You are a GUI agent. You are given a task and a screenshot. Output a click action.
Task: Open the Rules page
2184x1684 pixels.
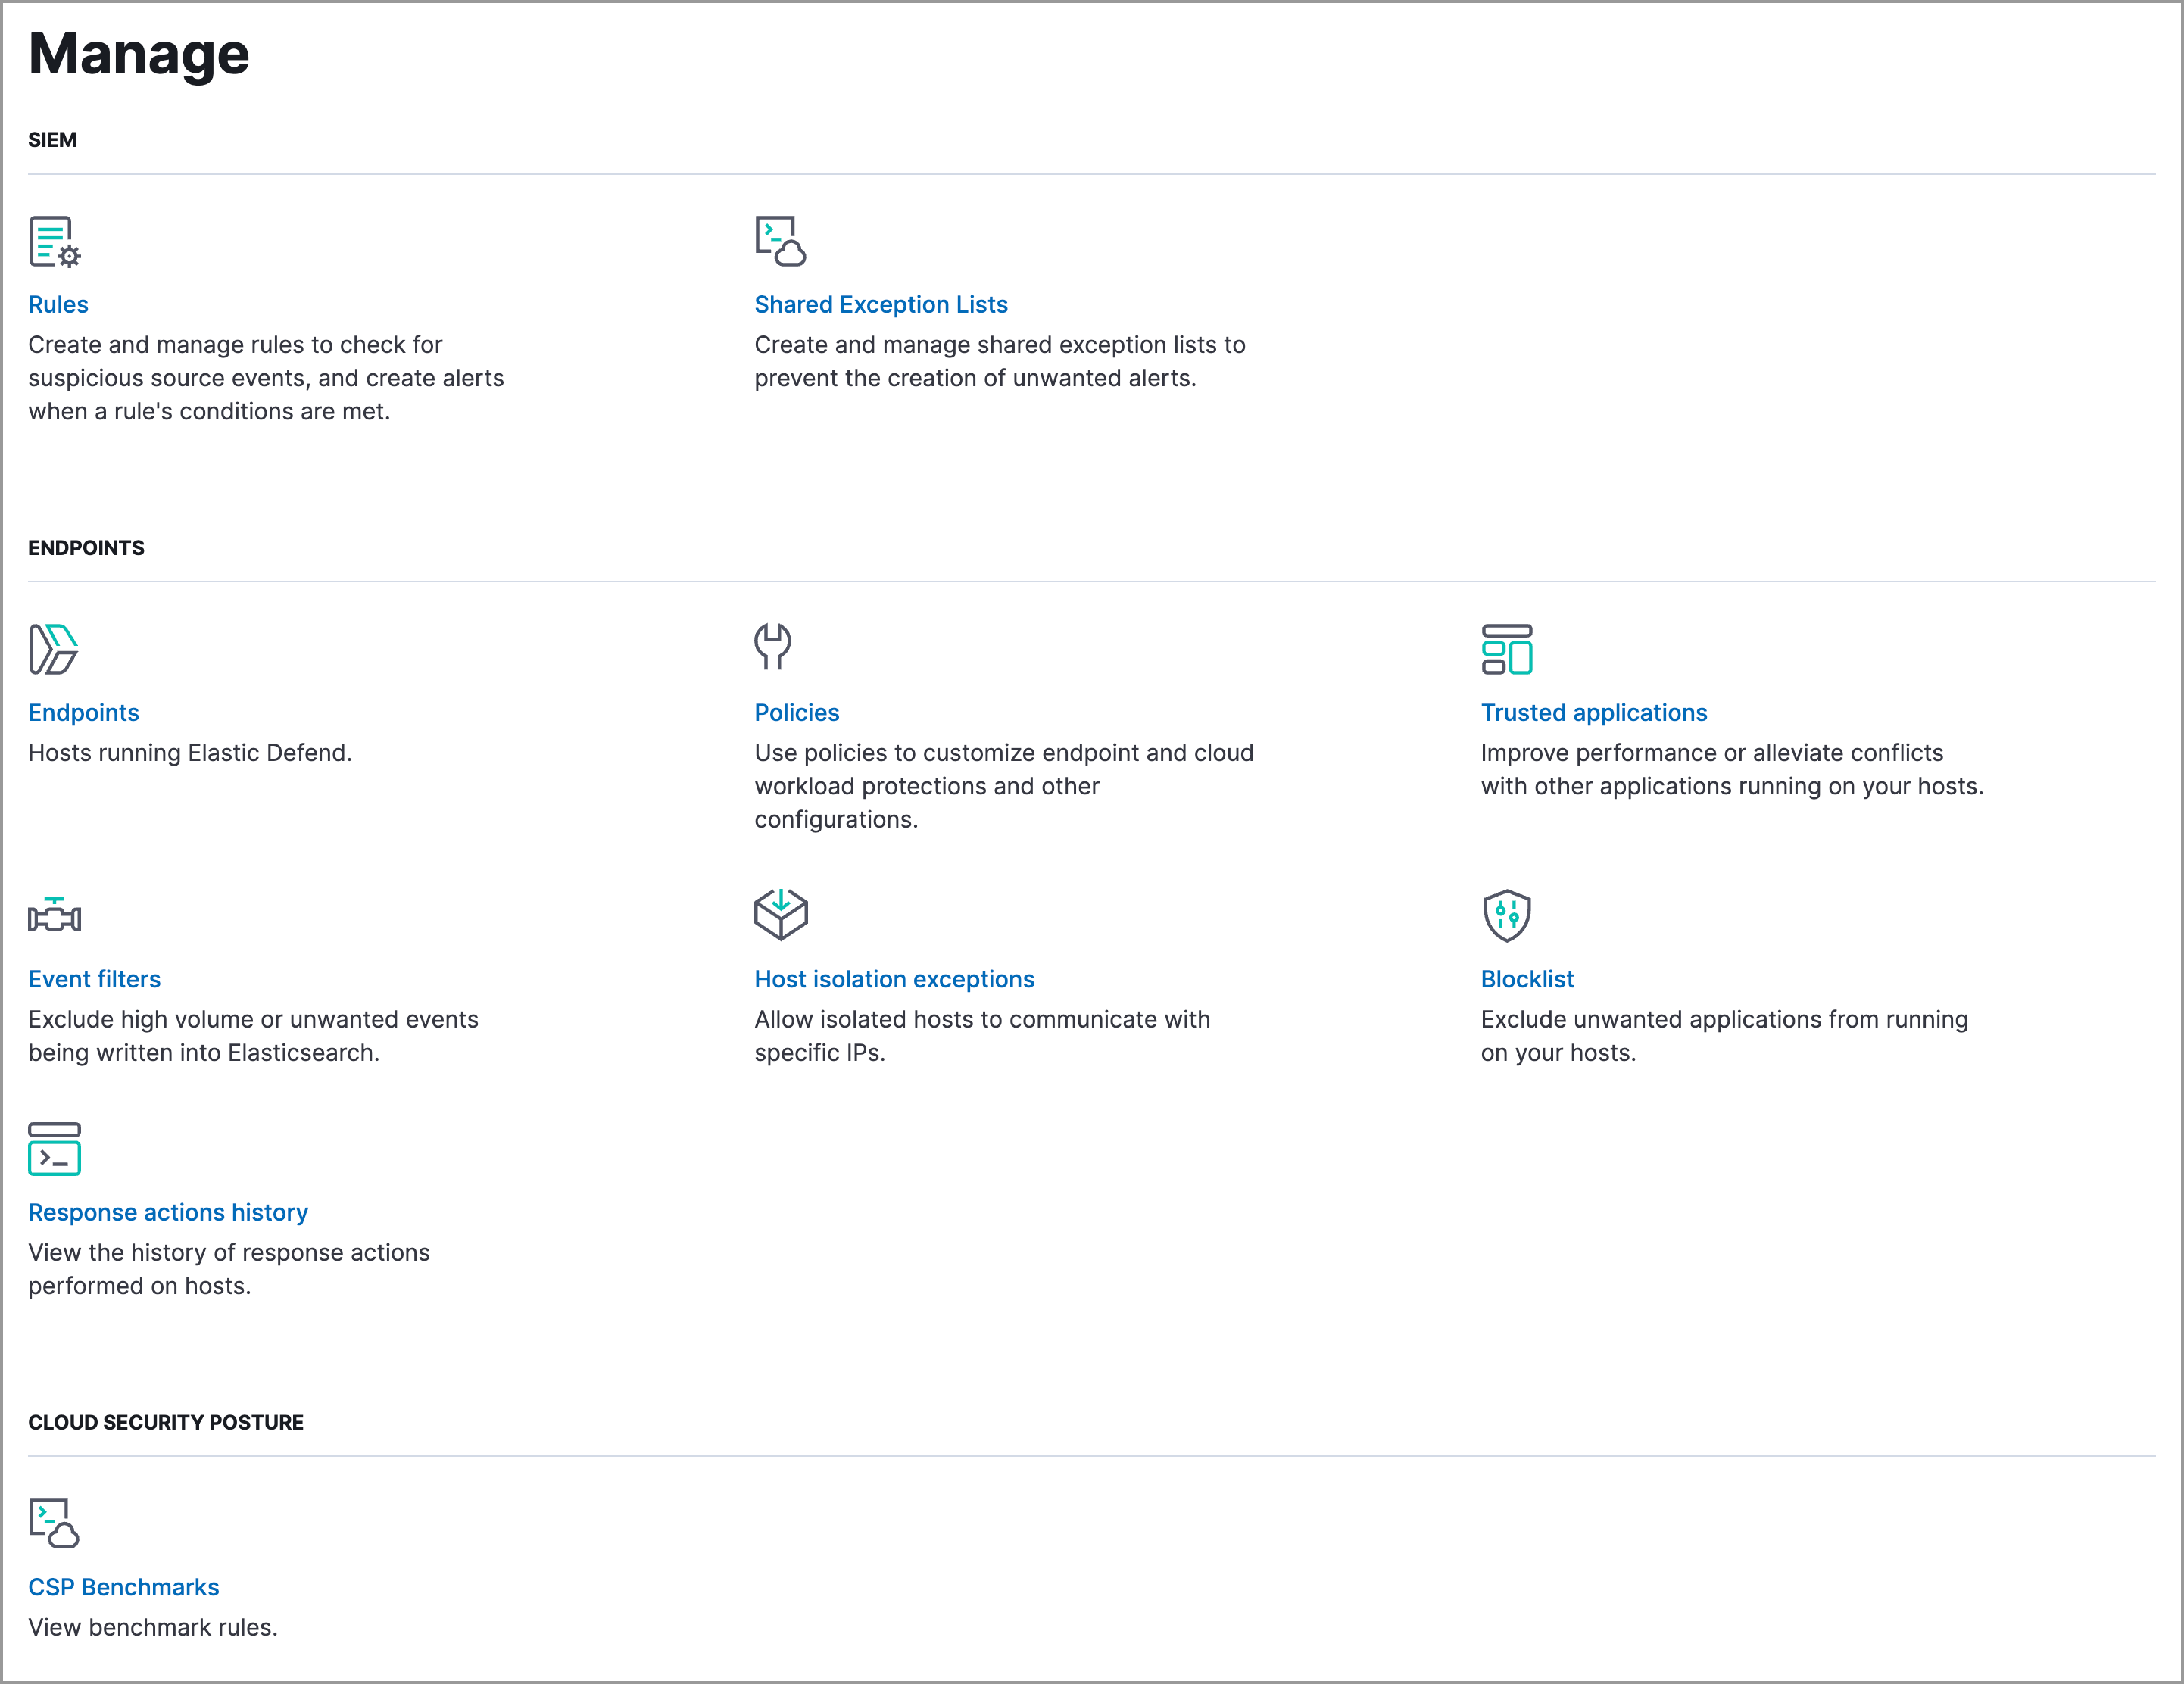coord(58,304)
